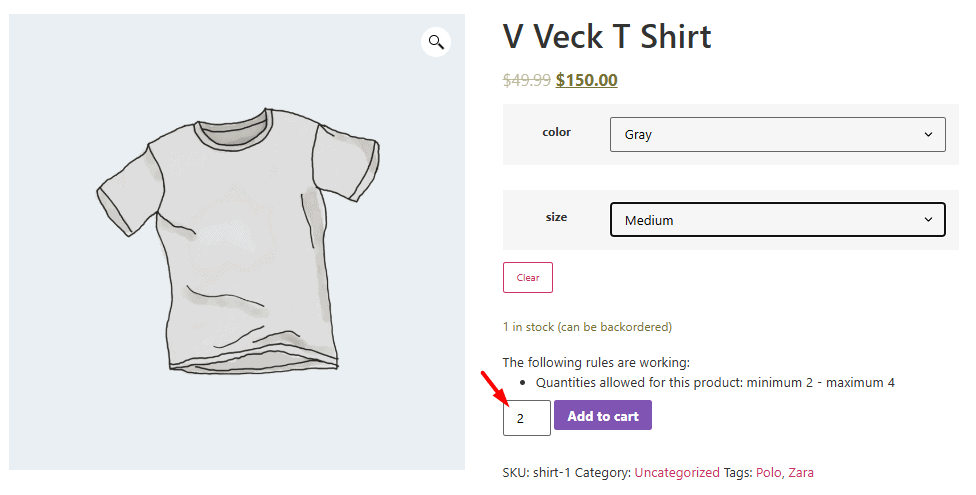976x495 pixels.
Task: Click the gray T-shirt product image
Action: (x=237, y=240)
